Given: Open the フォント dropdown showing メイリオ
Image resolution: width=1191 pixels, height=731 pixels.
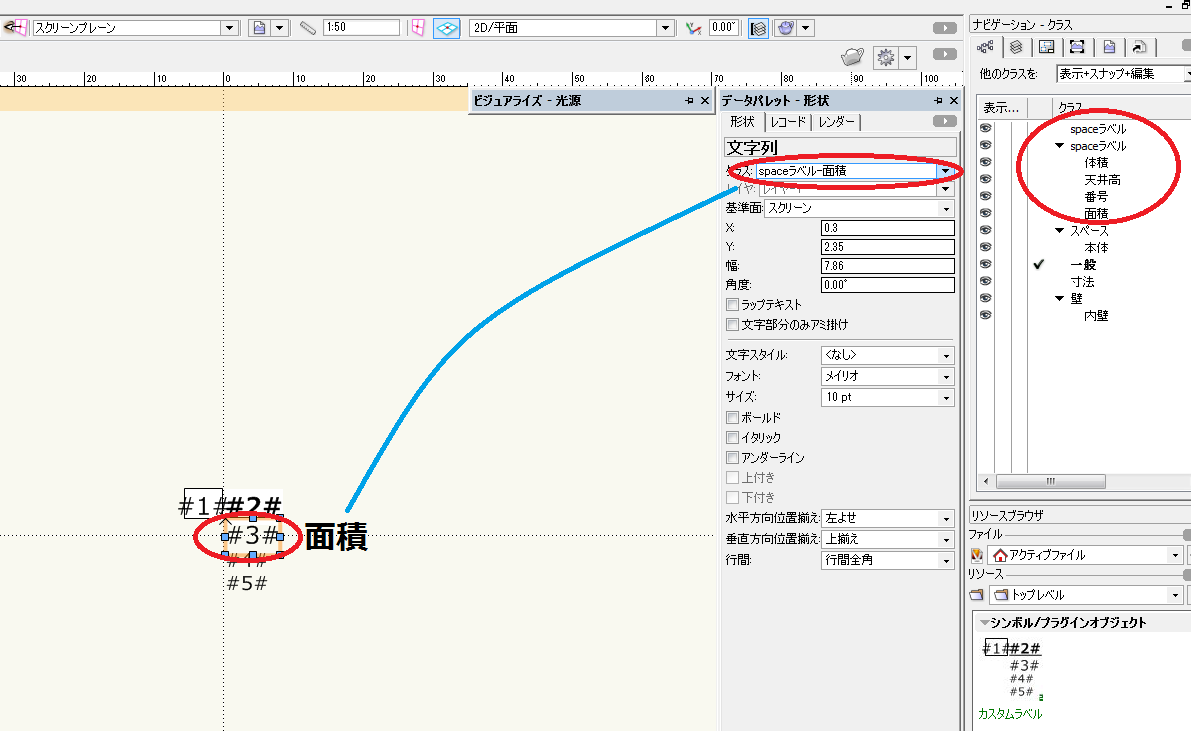Looking at the screenshot, I should point(886,377).
